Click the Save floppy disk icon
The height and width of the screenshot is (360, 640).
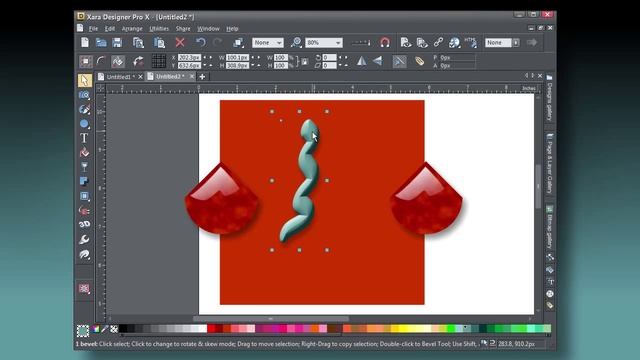click(117, 42)
